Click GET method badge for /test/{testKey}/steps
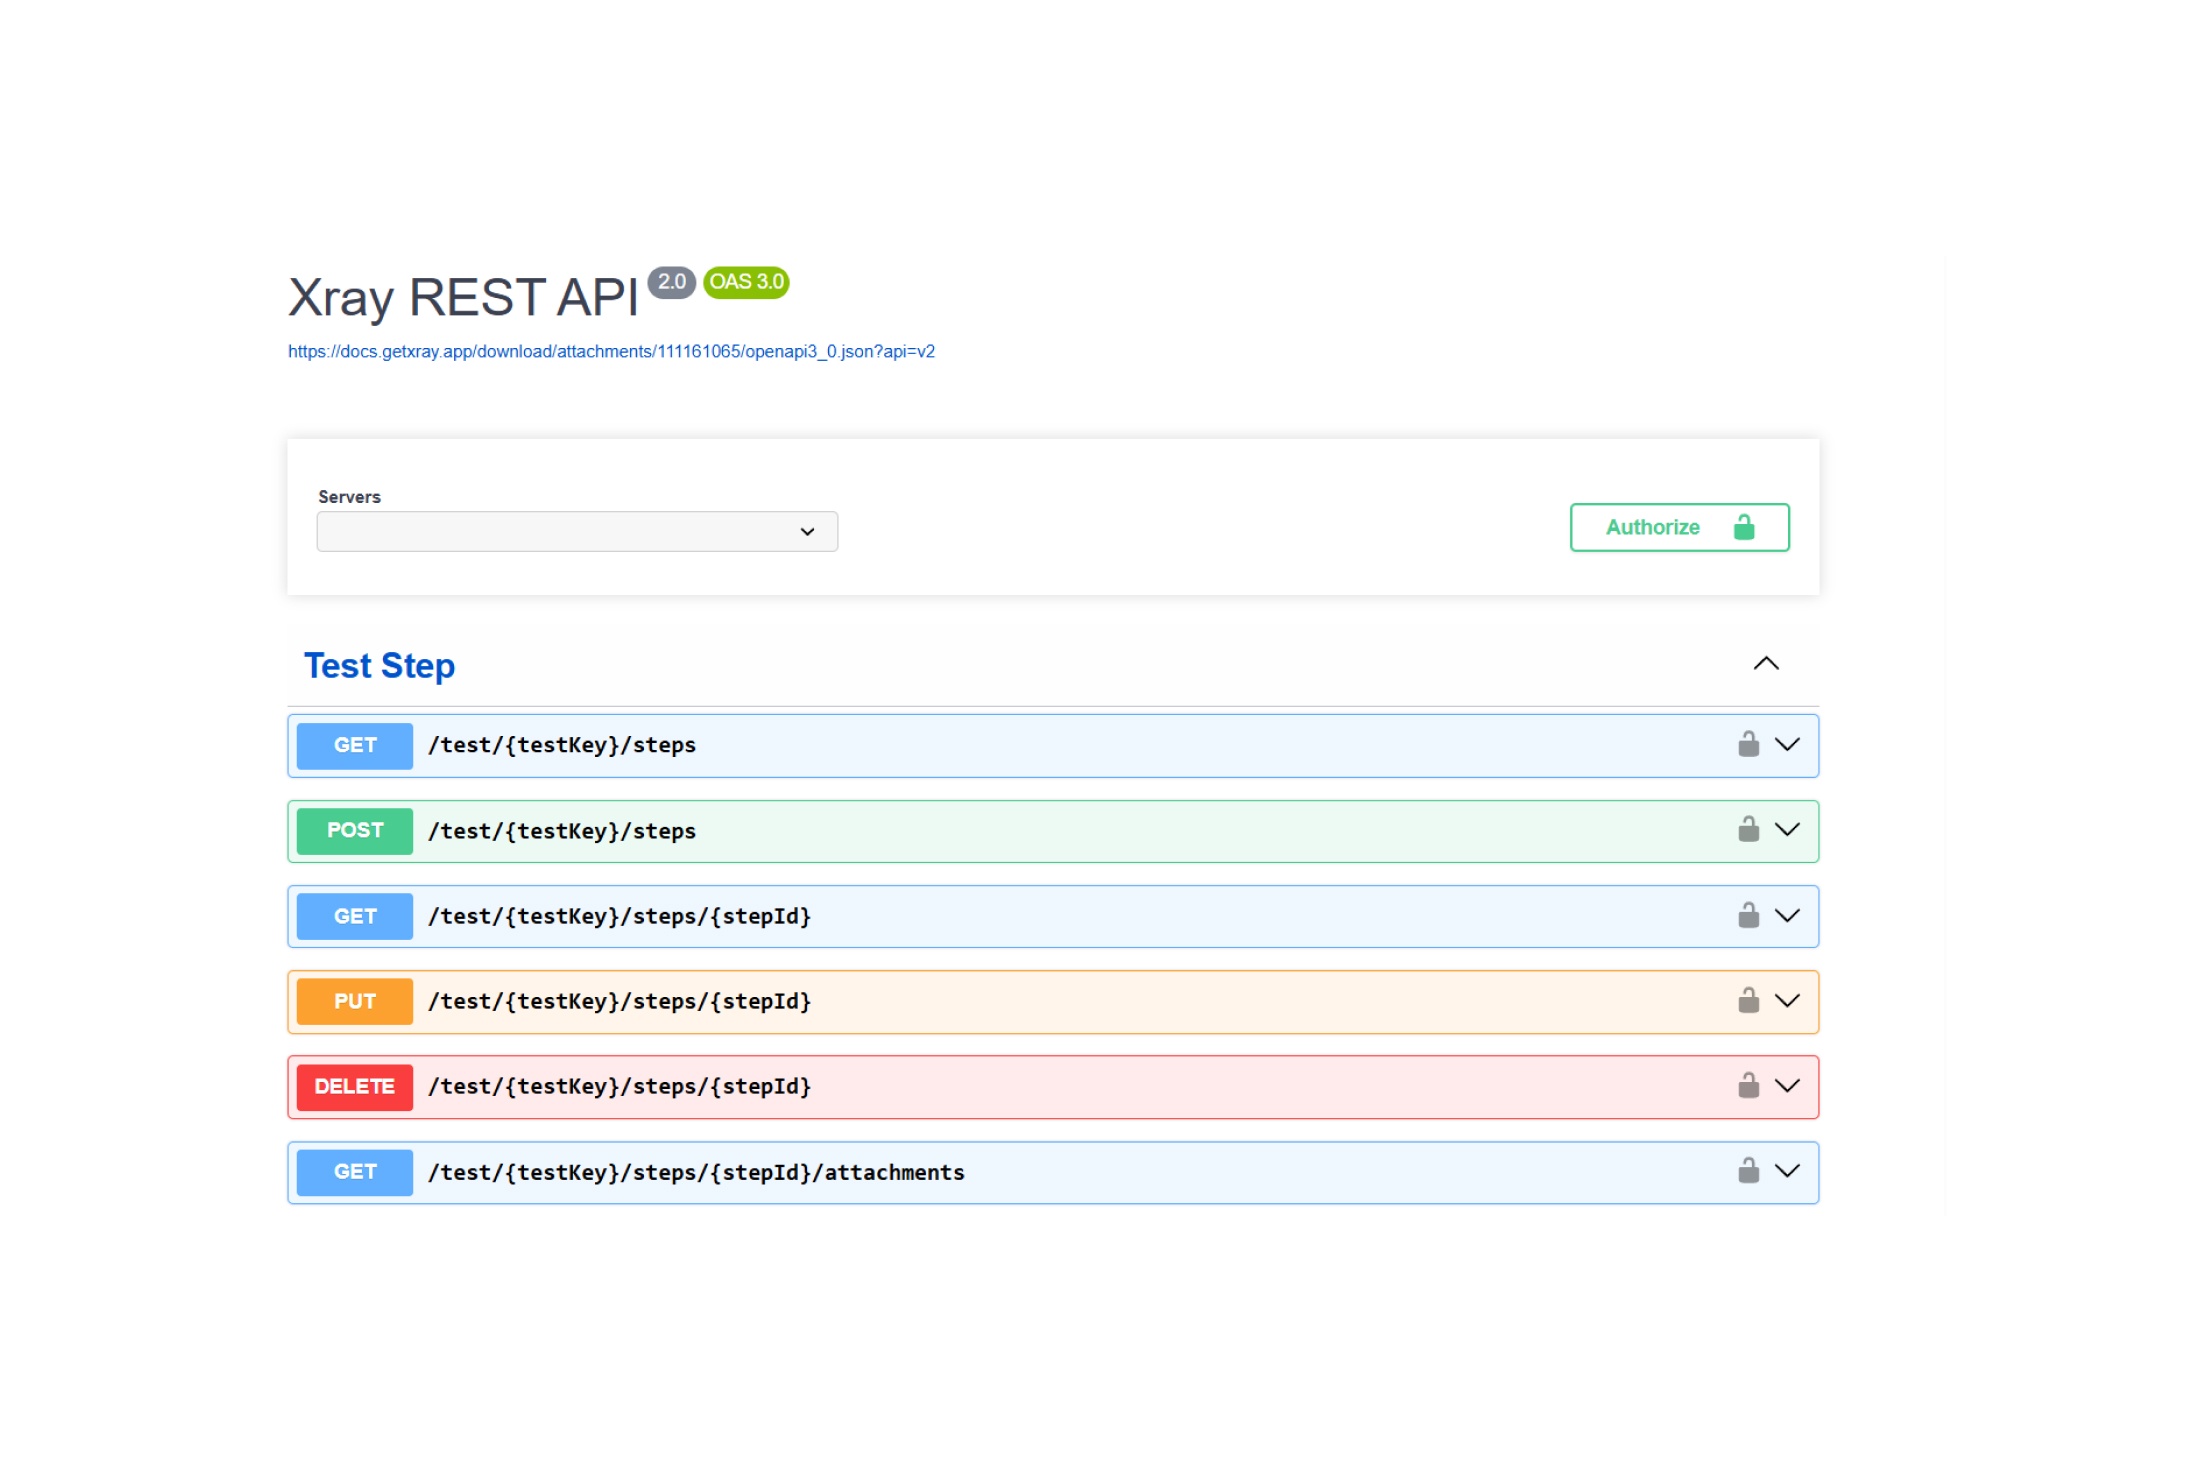This screenshot has width=2203, height=1472. point(355,745)
